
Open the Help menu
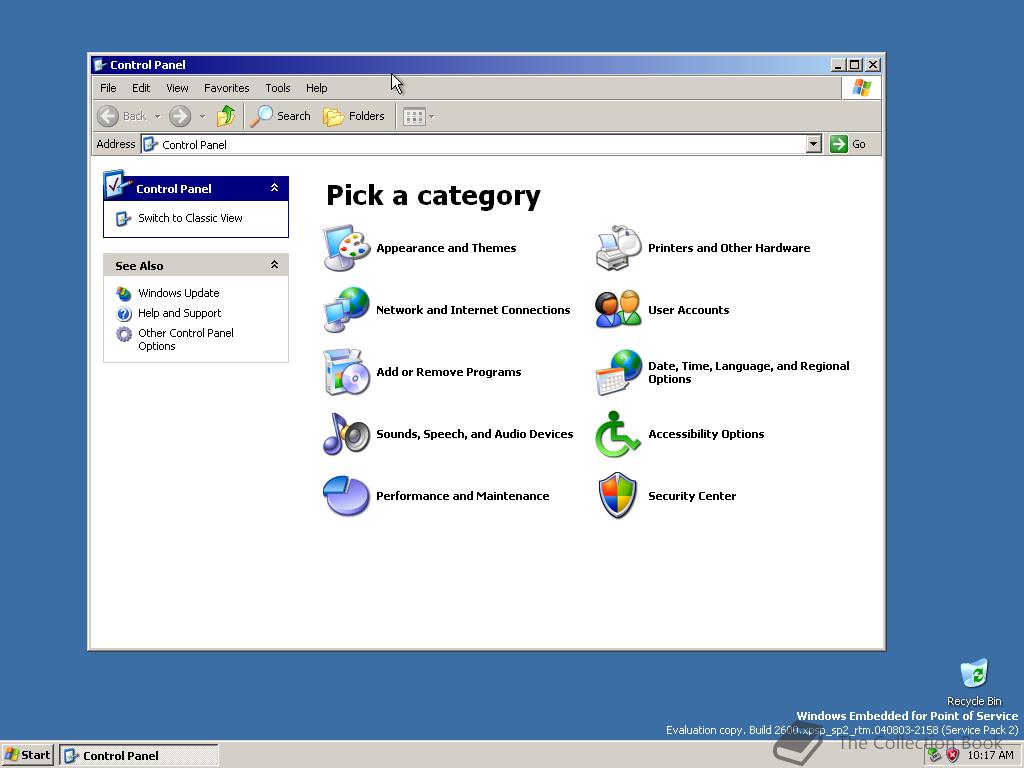317,88
